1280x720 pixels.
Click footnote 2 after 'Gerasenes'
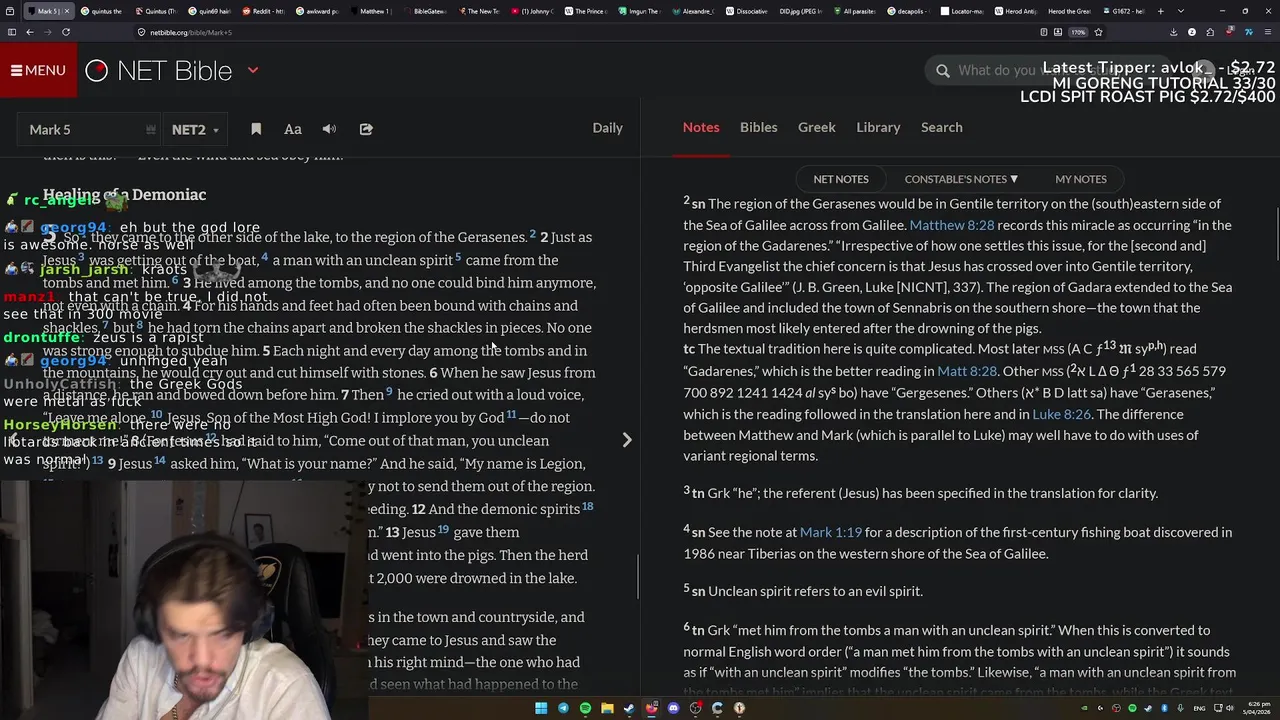(533, 234)
